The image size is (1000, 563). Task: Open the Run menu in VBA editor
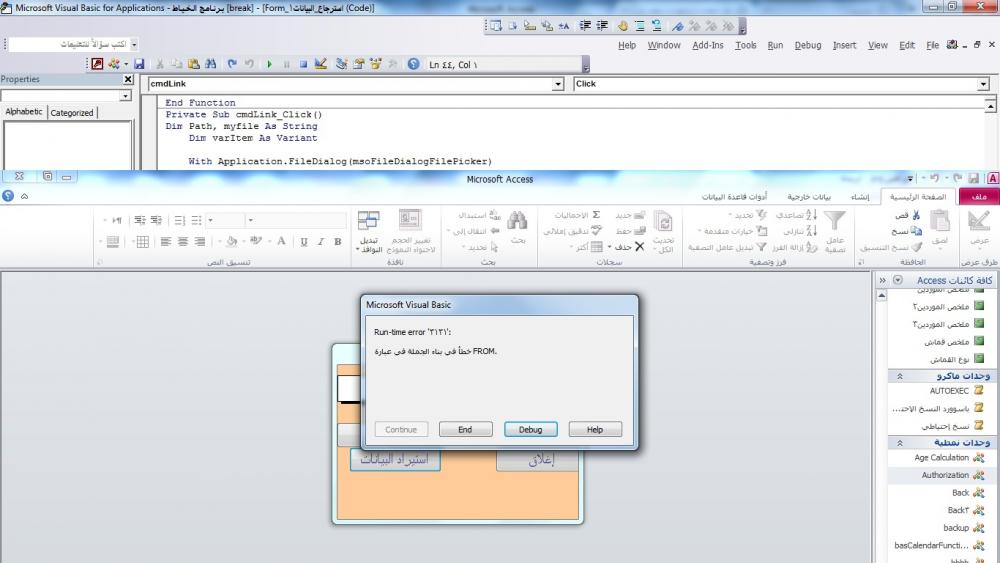pos(775,45)
